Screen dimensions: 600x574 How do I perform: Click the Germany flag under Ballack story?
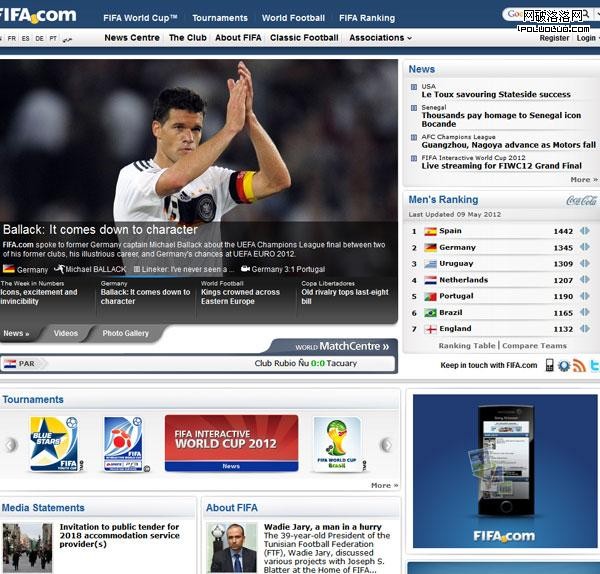tap(9, 269)
